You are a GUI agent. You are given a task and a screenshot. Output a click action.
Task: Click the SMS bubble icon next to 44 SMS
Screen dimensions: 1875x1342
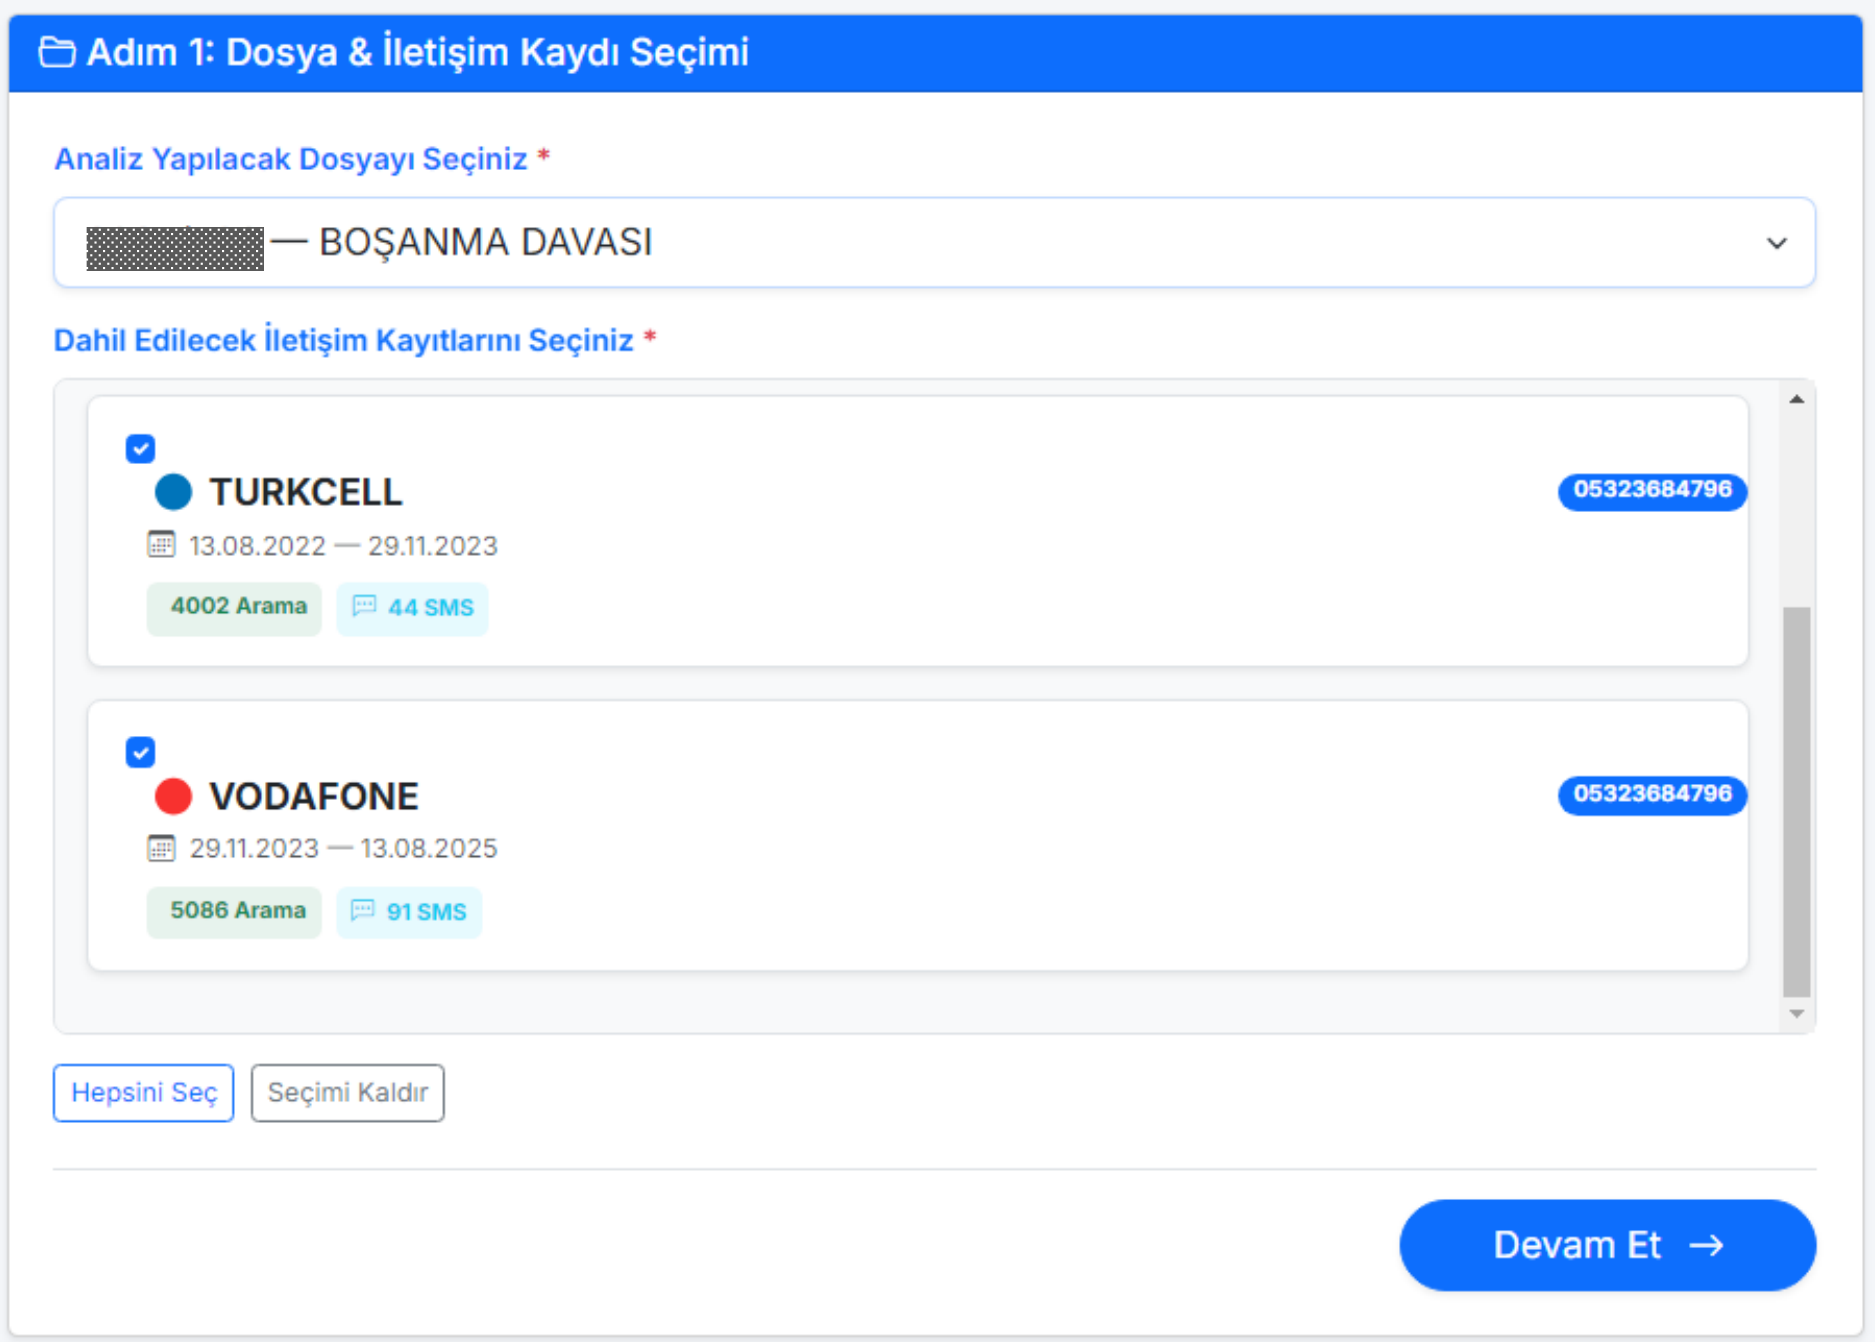click(x=364, y=607)
